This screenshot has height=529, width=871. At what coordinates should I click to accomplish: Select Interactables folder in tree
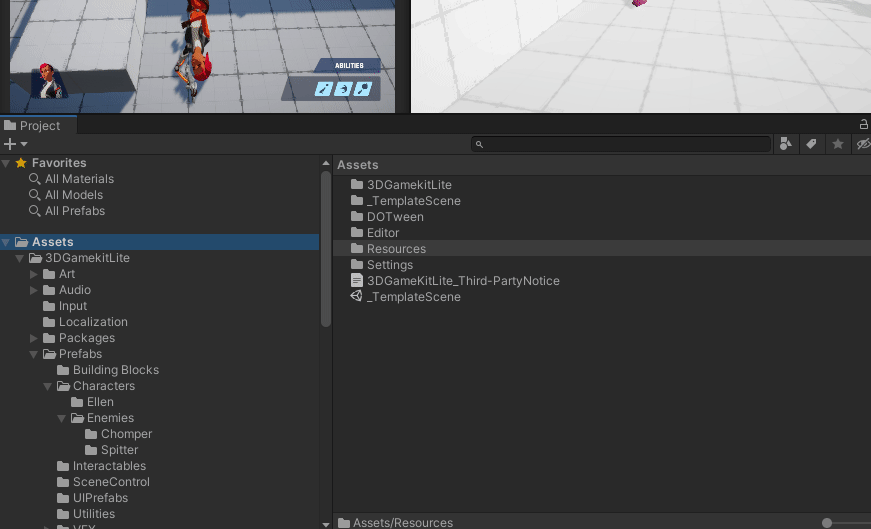(x=109, y=466)
